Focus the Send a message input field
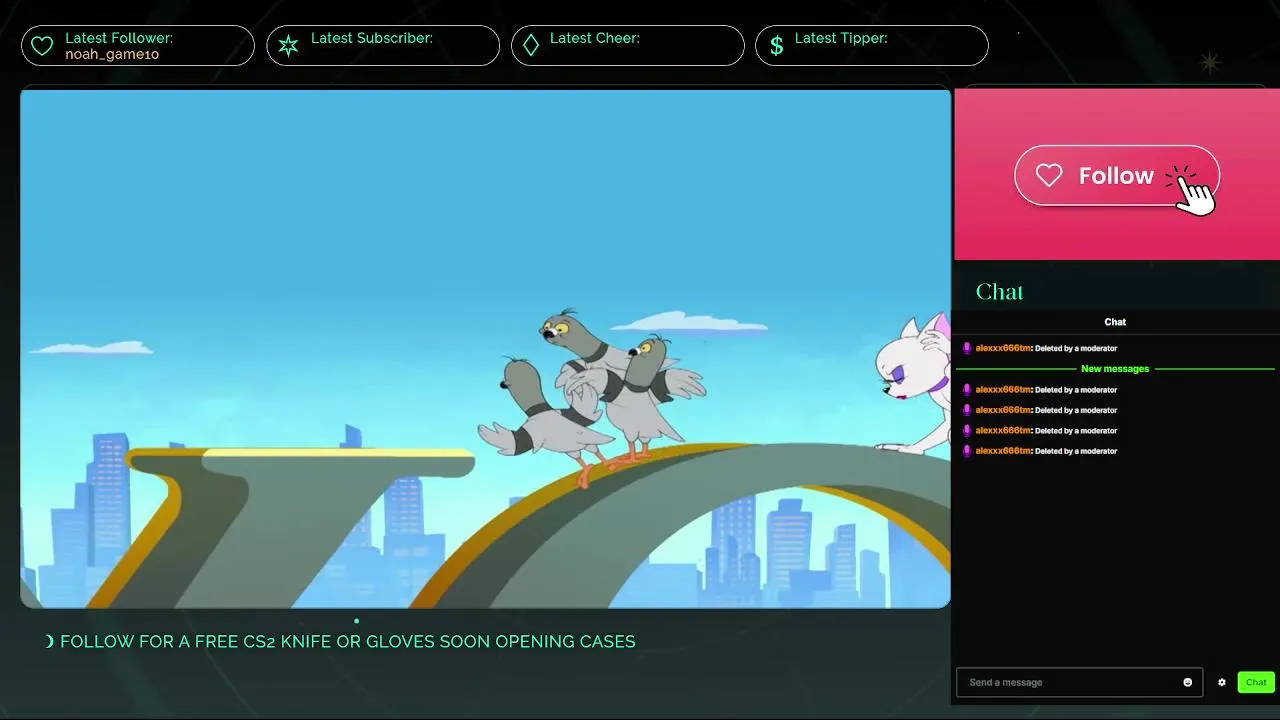 coord(1079,682)
